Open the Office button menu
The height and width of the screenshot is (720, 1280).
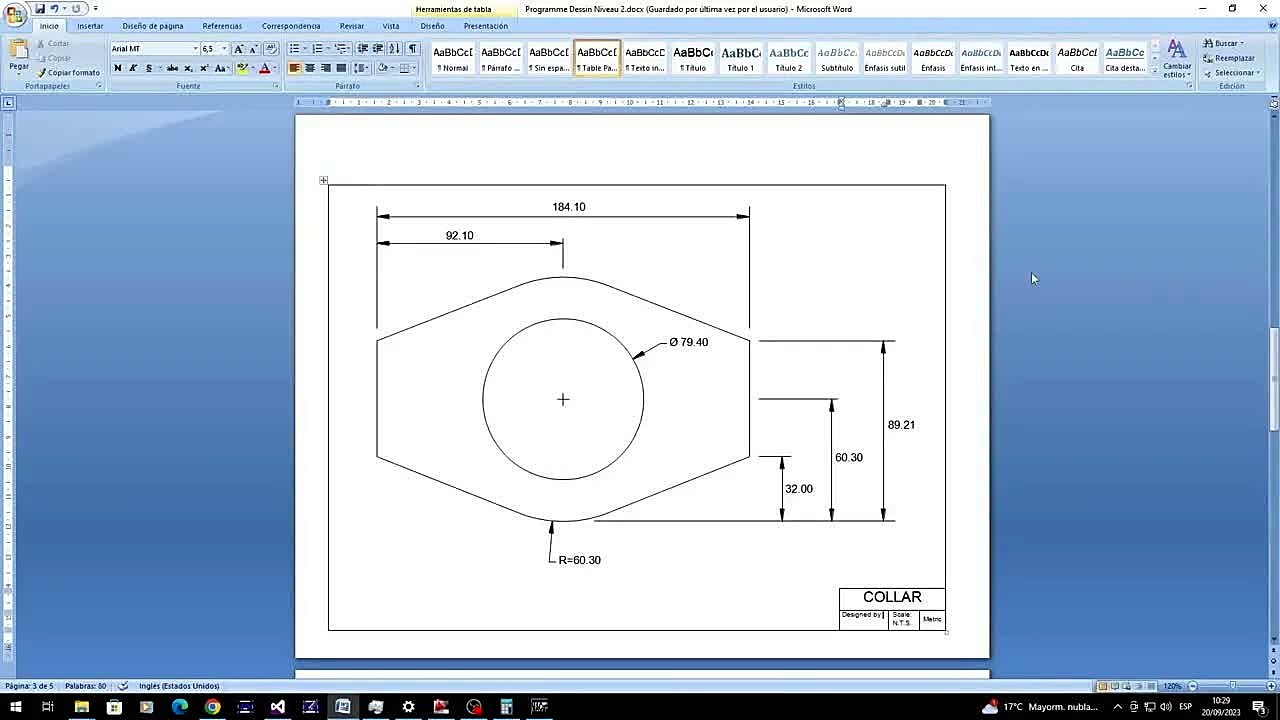click(14, 14)
